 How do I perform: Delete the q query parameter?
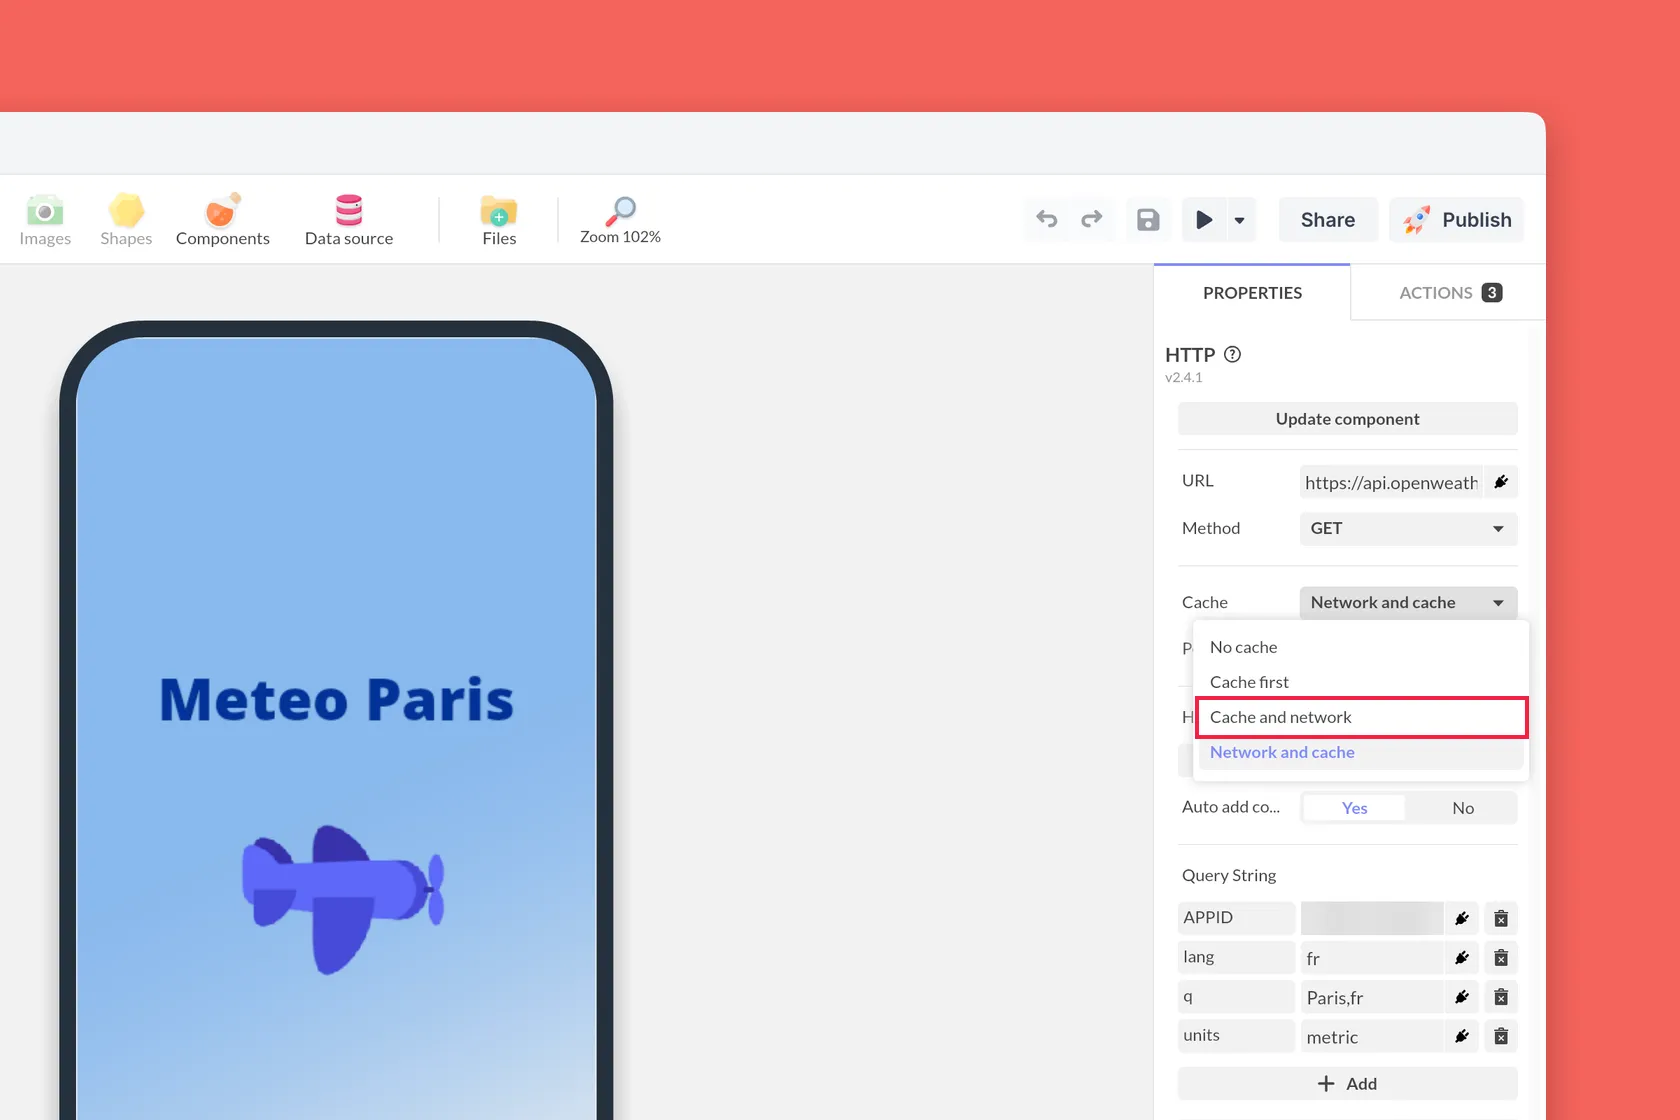(1501, 997)
